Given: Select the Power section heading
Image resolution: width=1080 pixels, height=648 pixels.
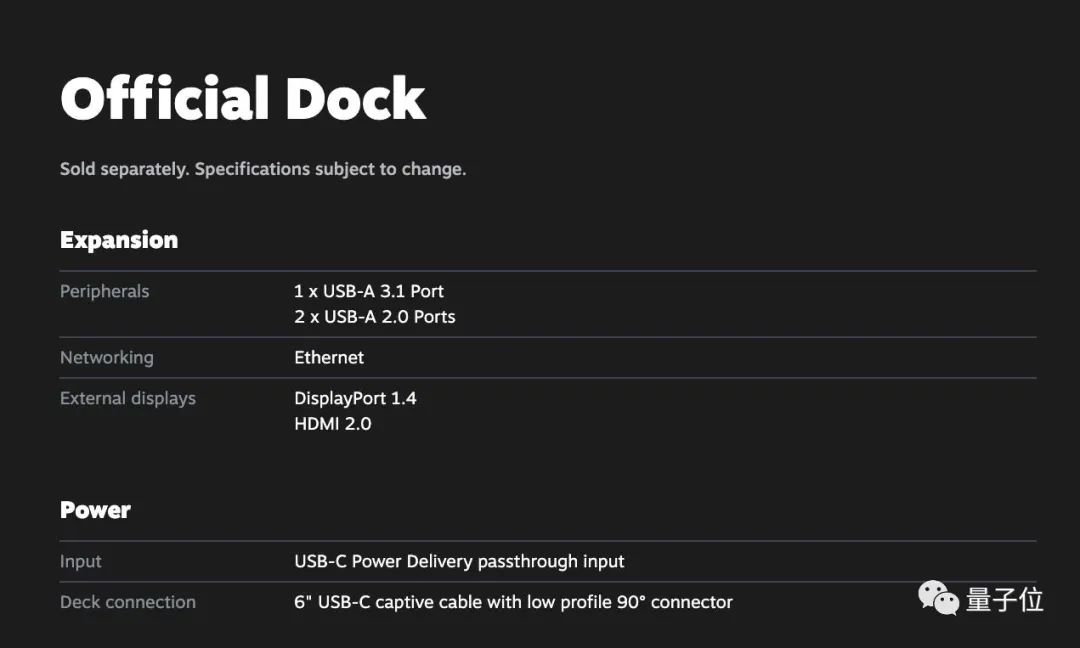Looking at the screenshot, I should coord(95,510).
